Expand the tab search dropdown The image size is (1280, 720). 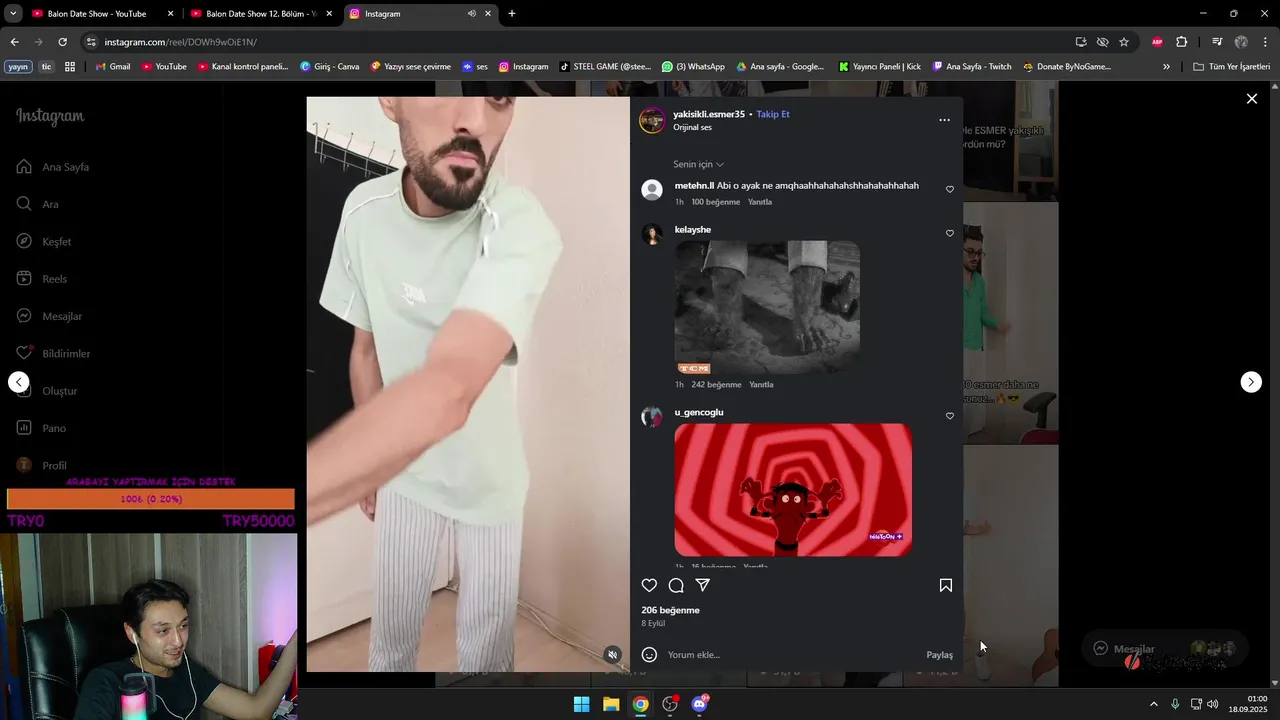[x=13, y=14]
